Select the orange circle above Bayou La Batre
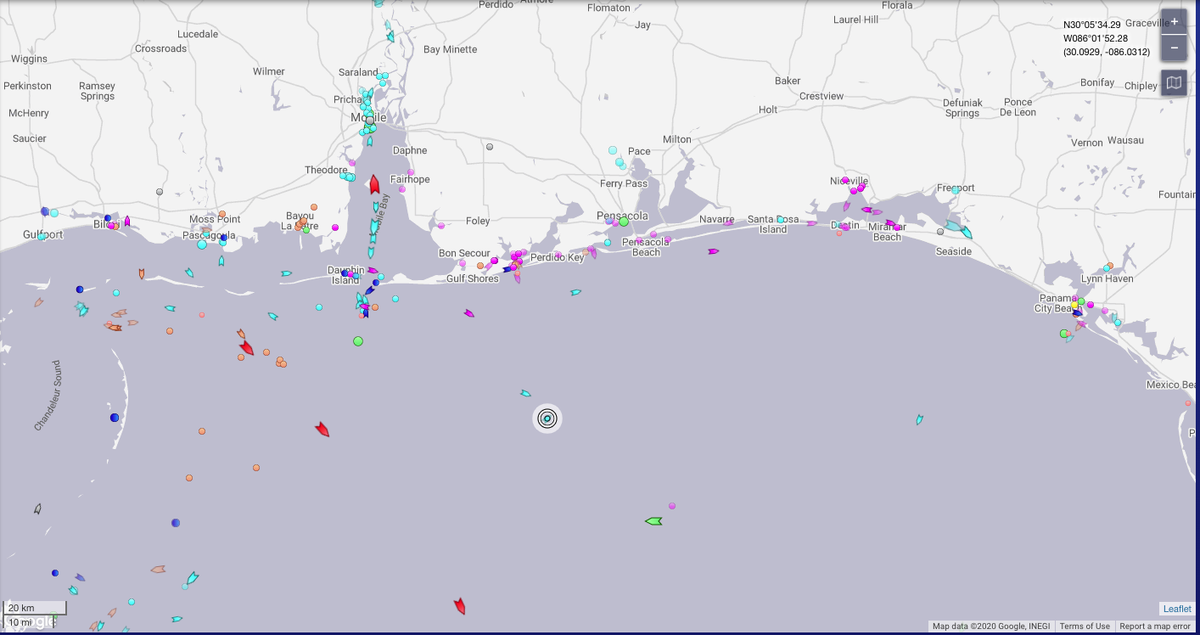Viewport: 1200px width, 635px height. pos(314,208)
